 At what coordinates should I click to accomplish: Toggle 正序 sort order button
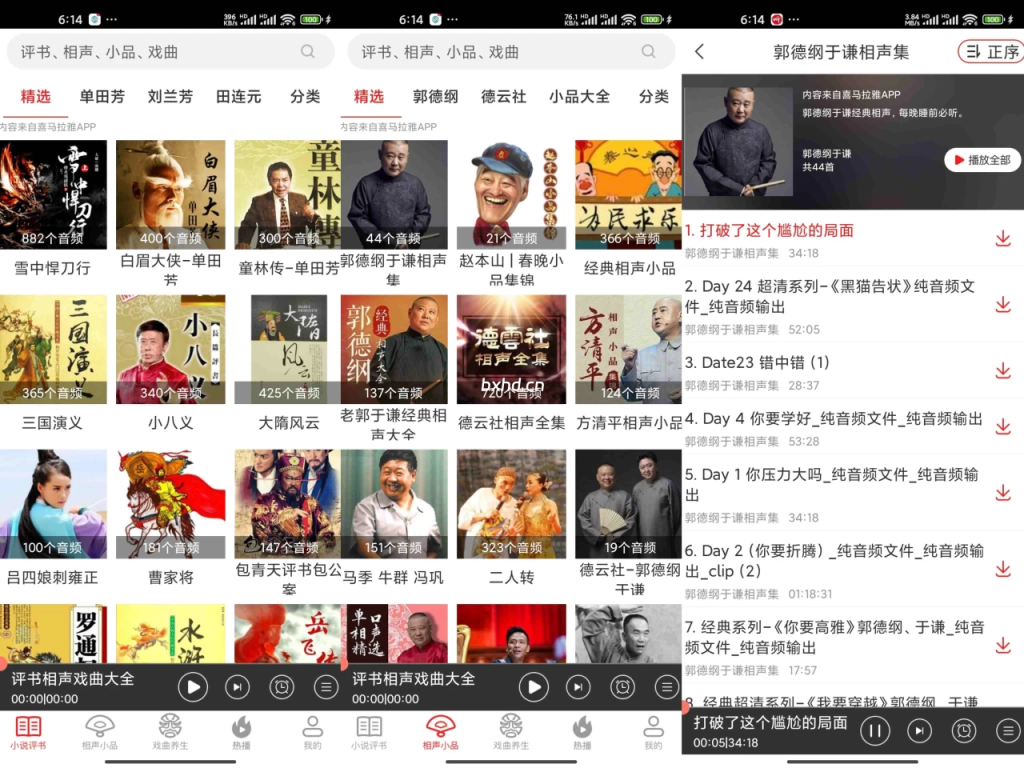click(x=991, y=52)
